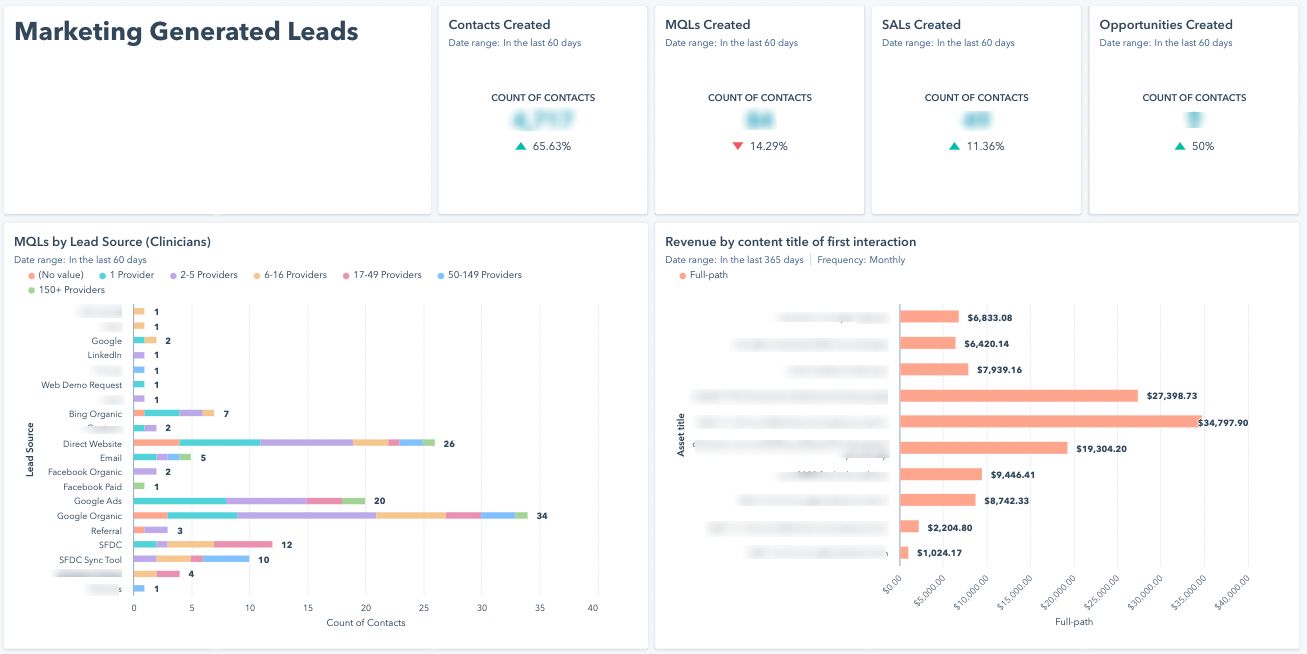
Task: Click the 65.63% change value
Action: (x=553, y=146)
